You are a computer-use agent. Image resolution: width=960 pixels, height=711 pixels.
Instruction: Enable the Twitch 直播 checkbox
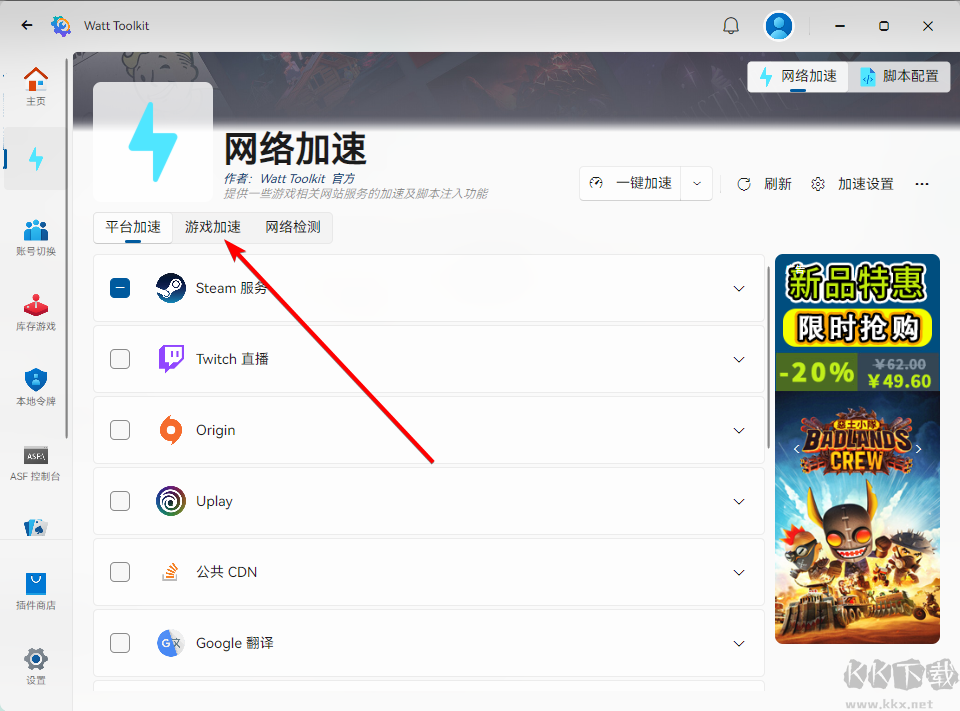point(120,359)
